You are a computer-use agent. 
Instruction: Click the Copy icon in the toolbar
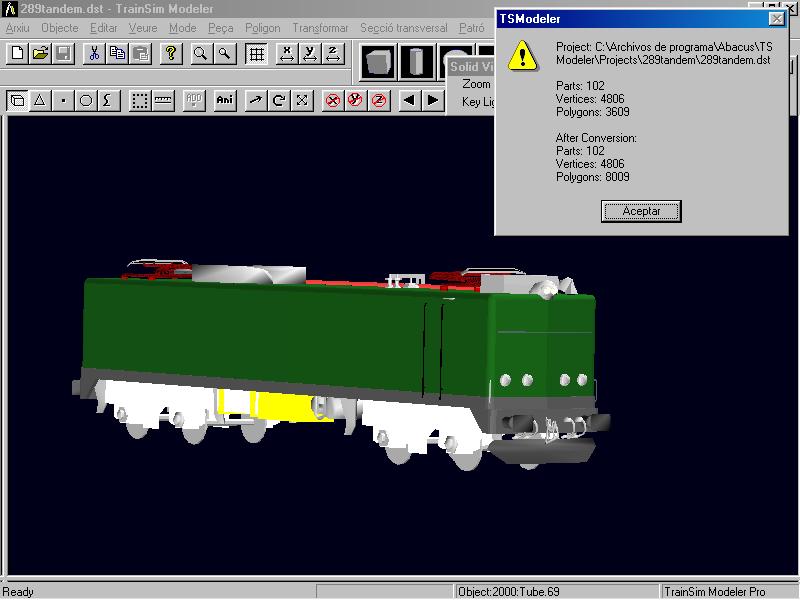point(117,54)
